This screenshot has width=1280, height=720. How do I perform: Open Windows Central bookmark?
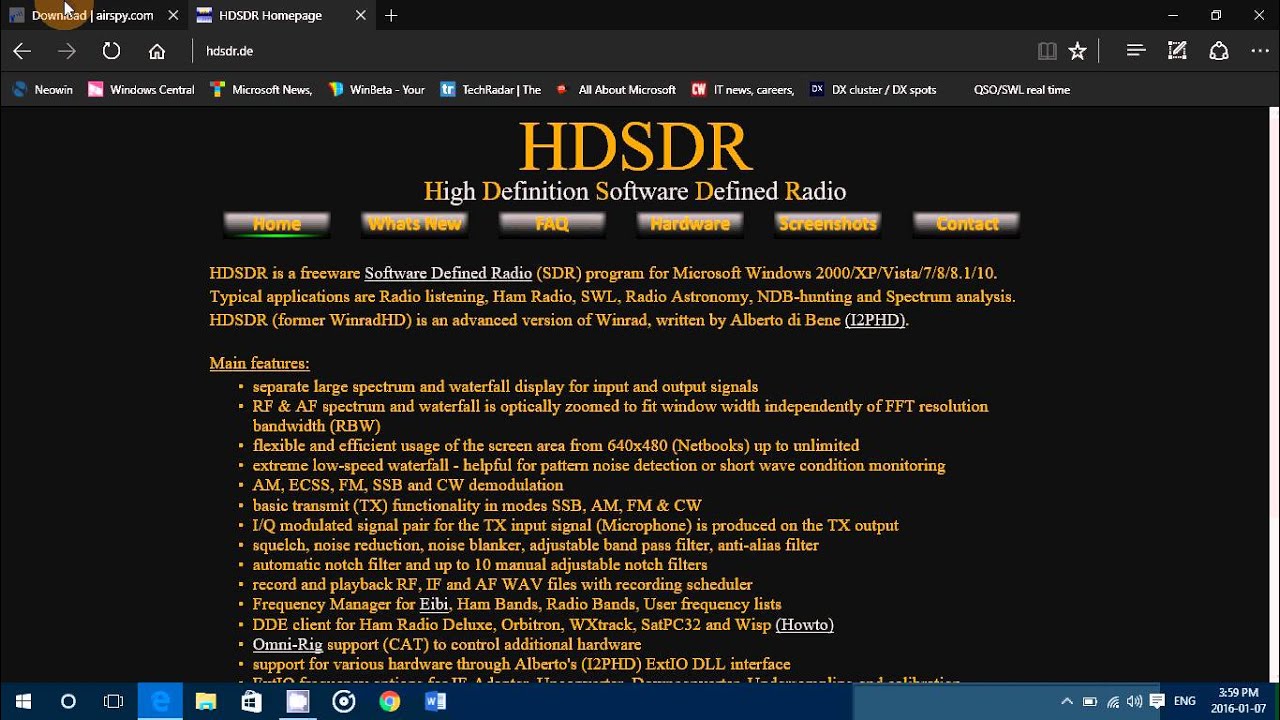[x=141, y=90]
